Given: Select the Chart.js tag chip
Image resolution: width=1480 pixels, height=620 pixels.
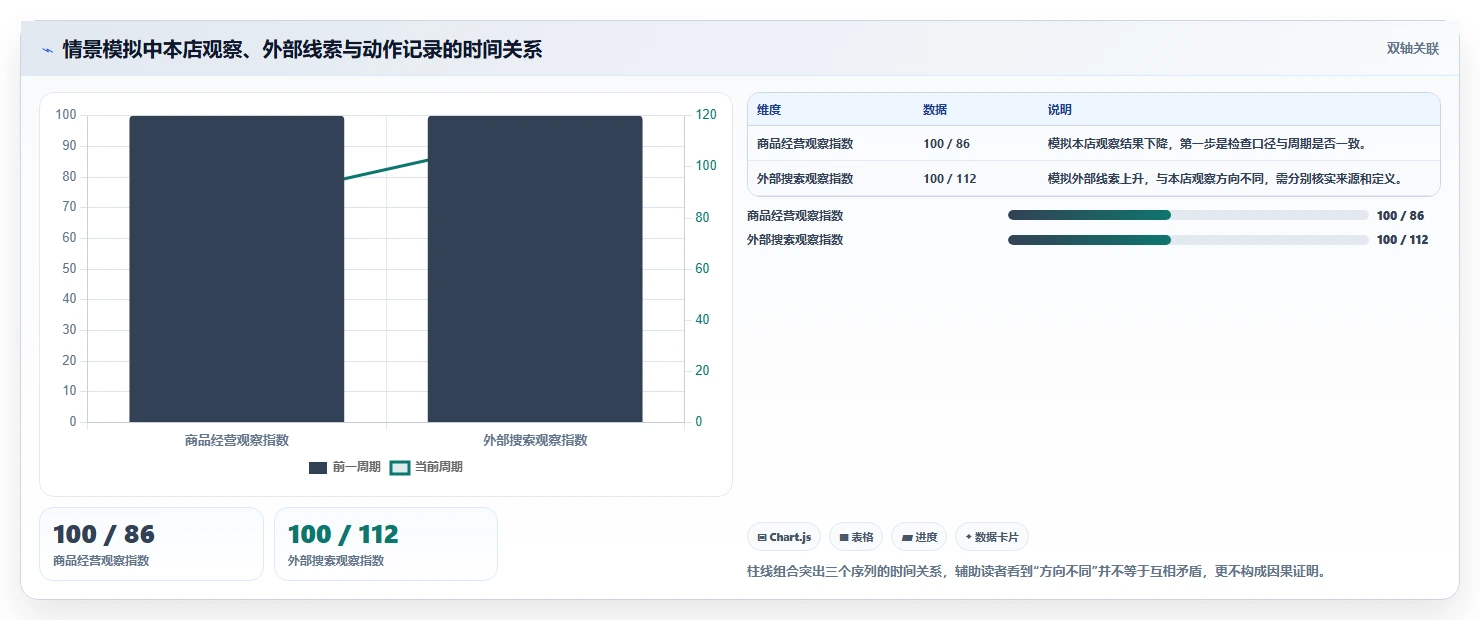Looking at the screenshot, I should 784,537.
